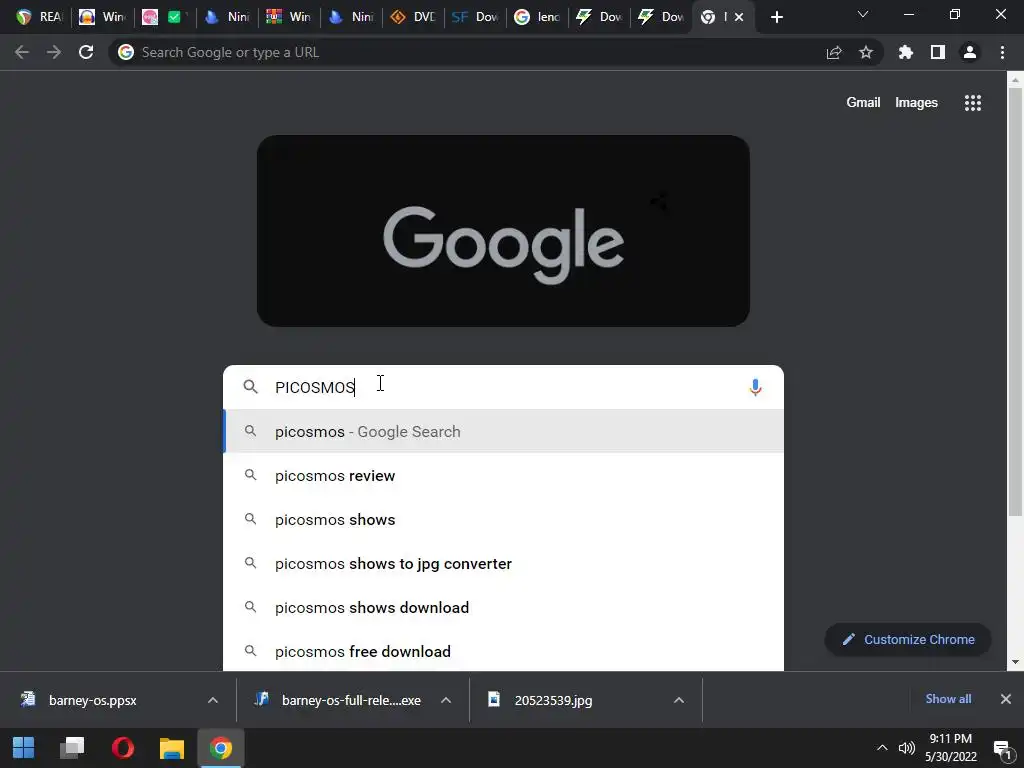This screenshot has width=1024, height=768.
Task: Show hidden system tray icons
Action: tap(882, 748)
